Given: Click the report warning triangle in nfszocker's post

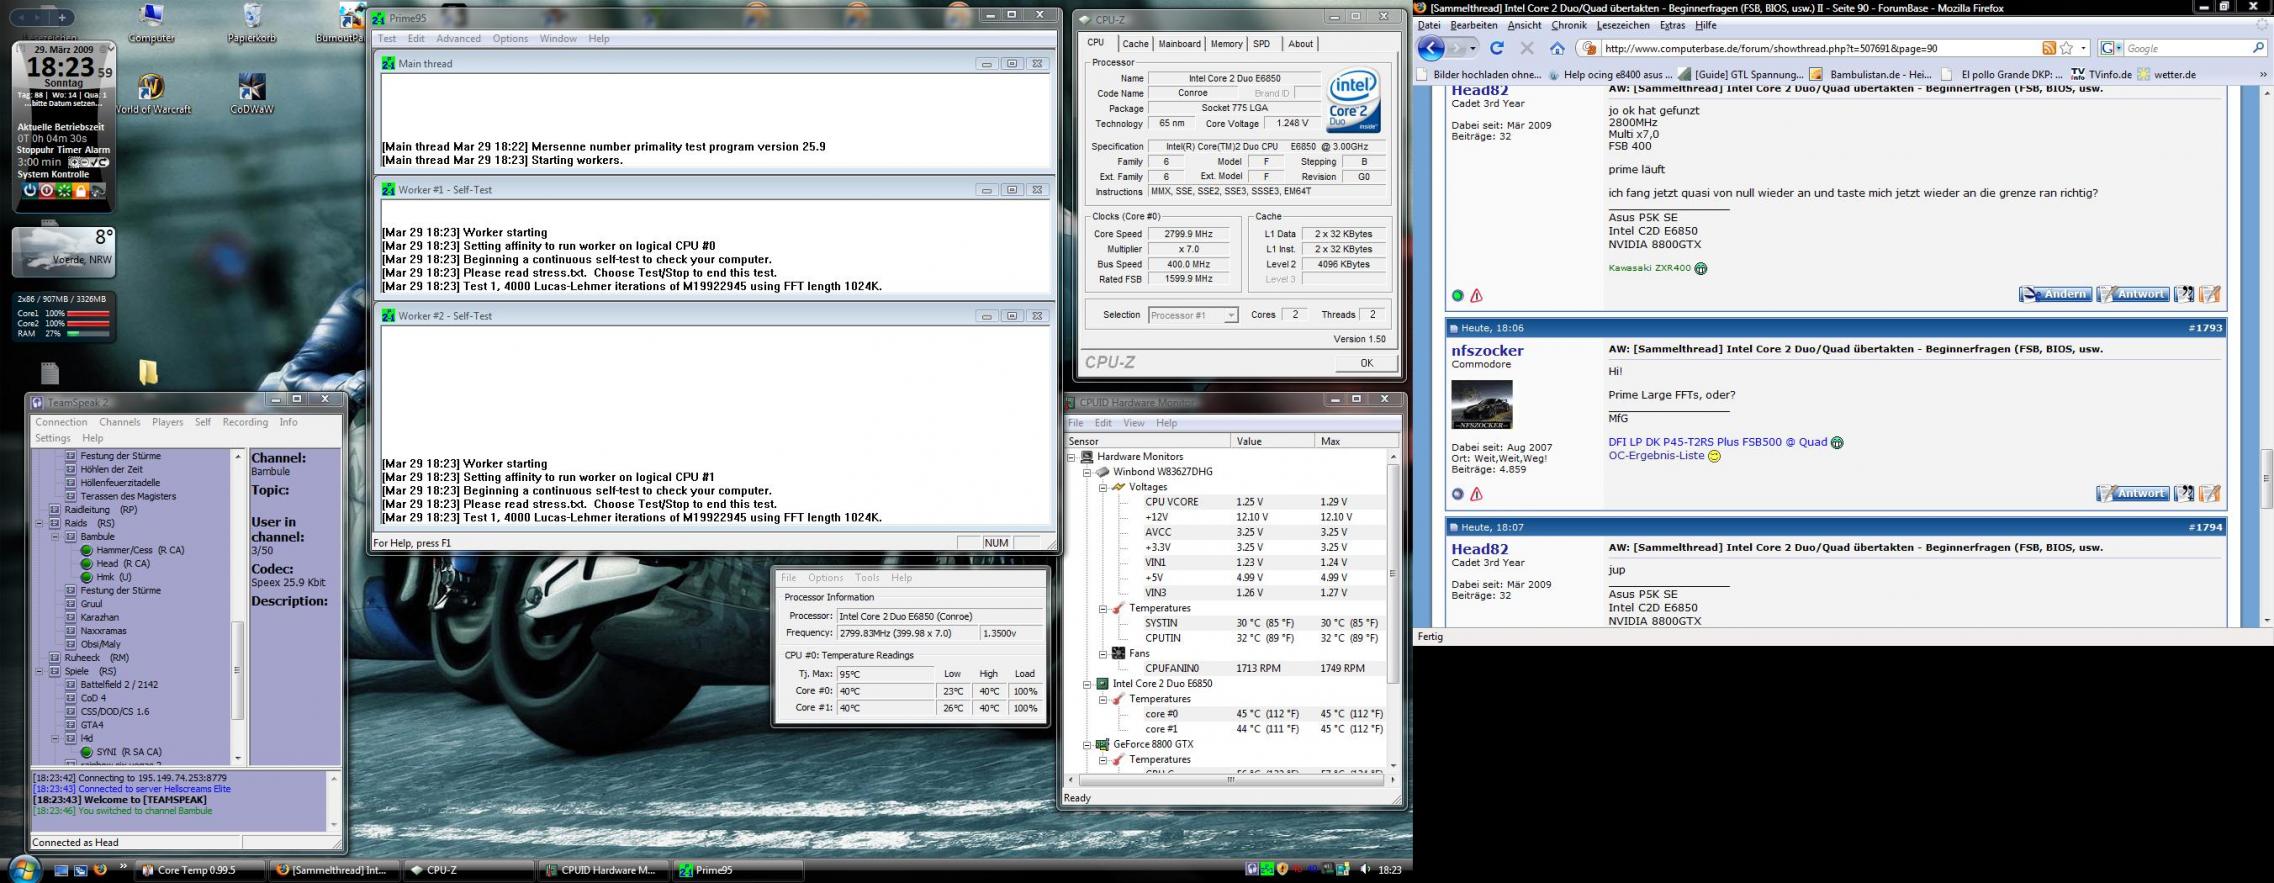Looking at the screenshot, I should pos(1476,494).
